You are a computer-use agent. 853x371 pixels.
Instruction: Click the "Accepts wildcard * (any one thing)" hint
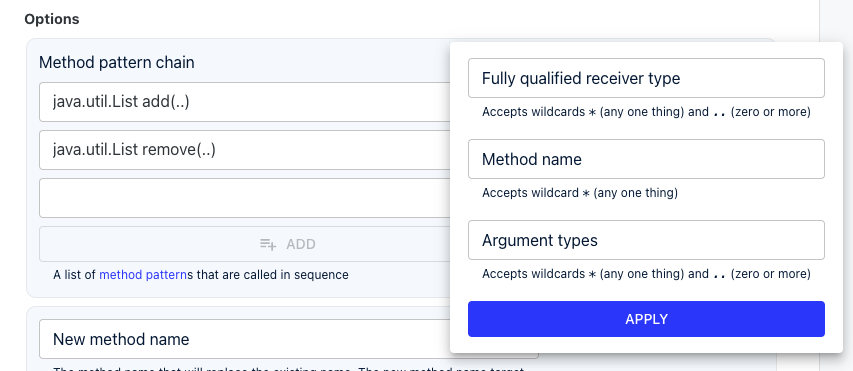580,193
